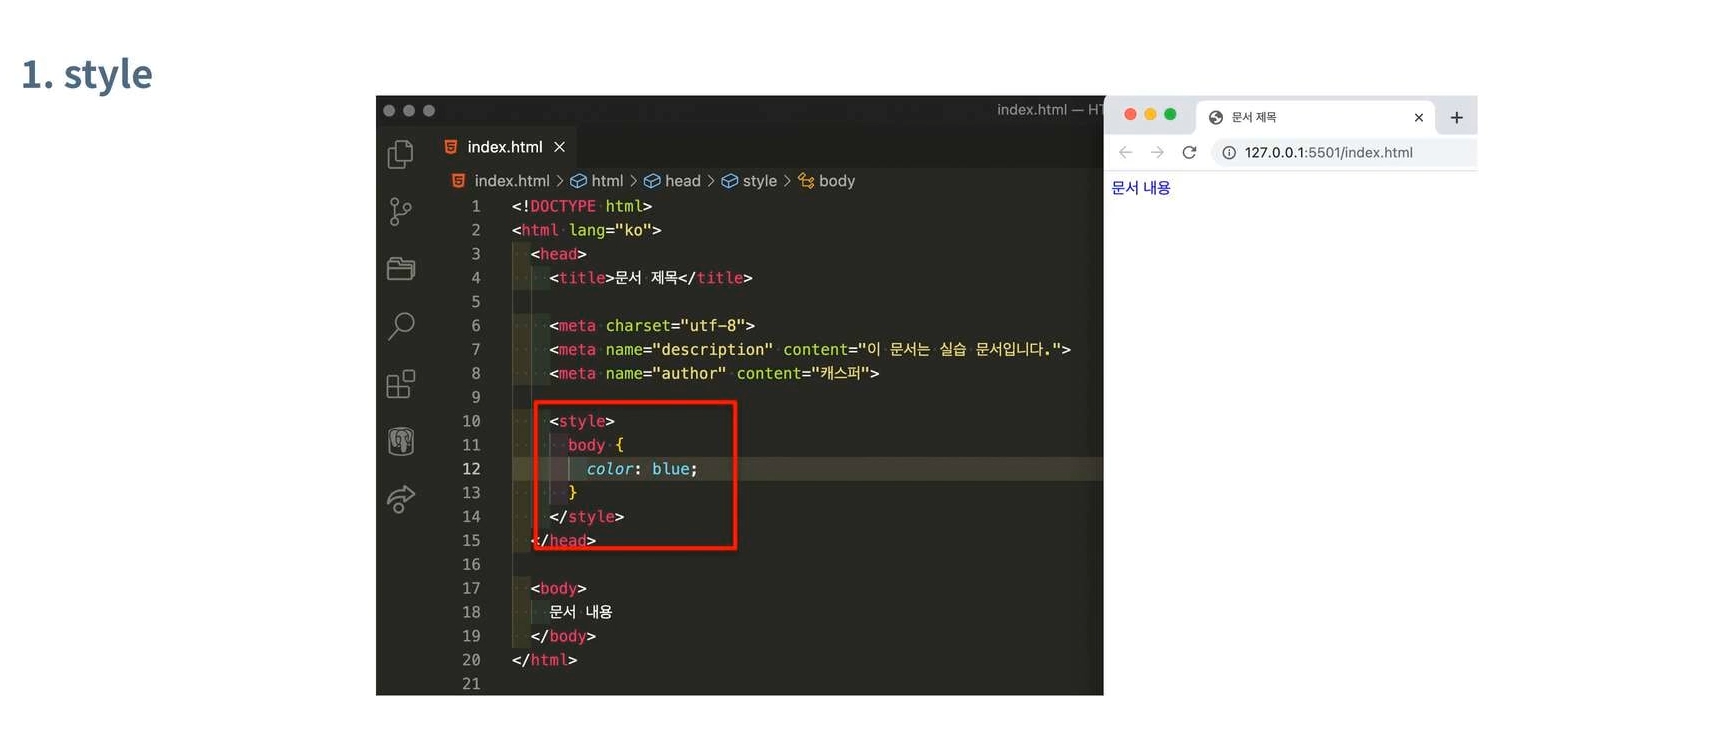Click the closing html tag on line 20
1733x741 pixels.
[x=544, y=660]
